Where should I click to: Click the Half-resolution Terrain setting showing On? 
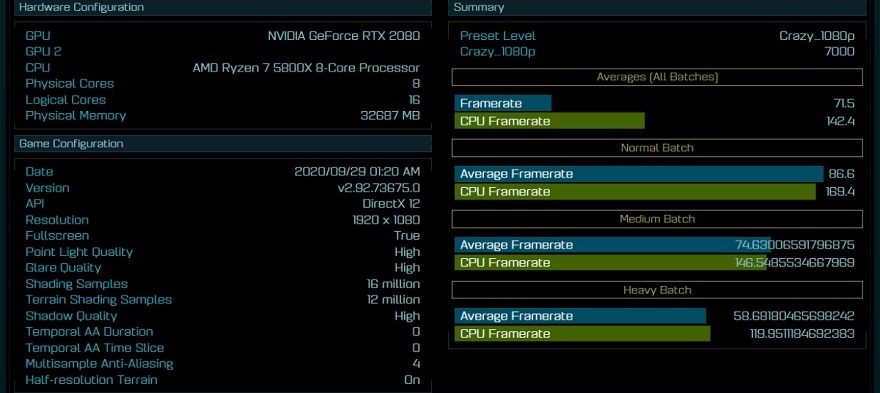point(223,380)
